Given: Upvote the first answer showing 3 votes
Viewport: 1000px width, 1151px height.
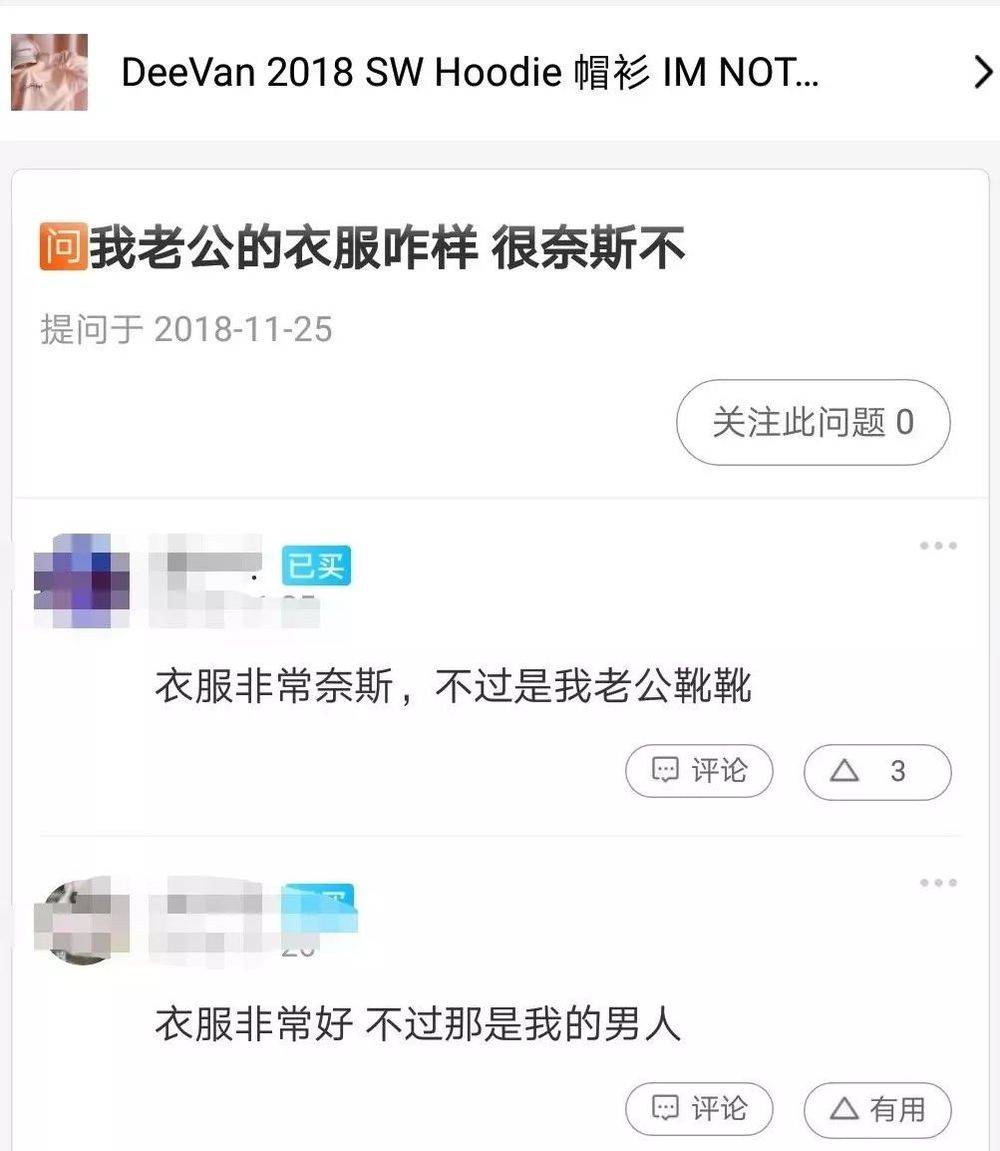Looking at the screenshot, I should pyautogui.click(x=877, y=771).
